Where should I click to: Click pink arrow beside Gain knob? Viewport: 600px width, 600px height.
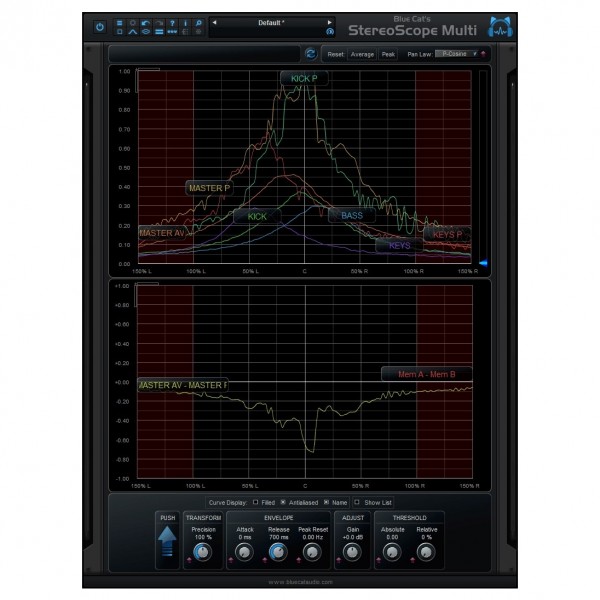tap(338, 560)
